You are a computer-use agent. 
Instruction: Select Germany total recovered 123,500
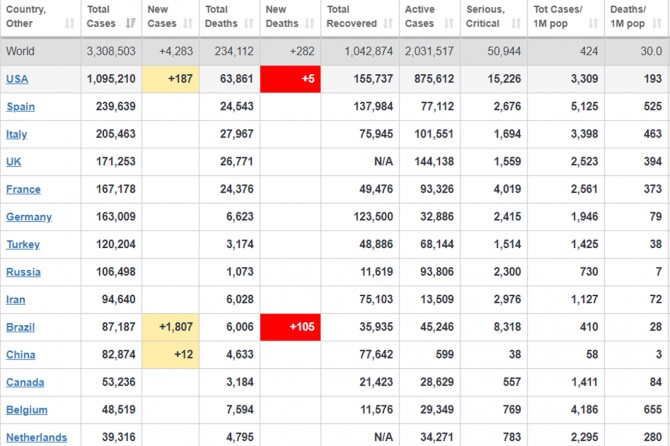tap(373, 217)
